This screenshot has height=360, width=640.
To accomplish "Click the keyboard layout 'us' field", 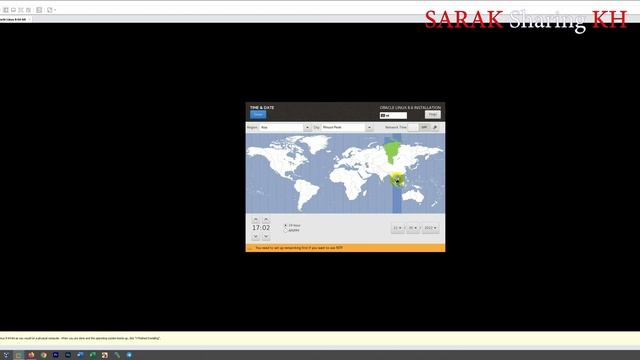I will [393, 116].
